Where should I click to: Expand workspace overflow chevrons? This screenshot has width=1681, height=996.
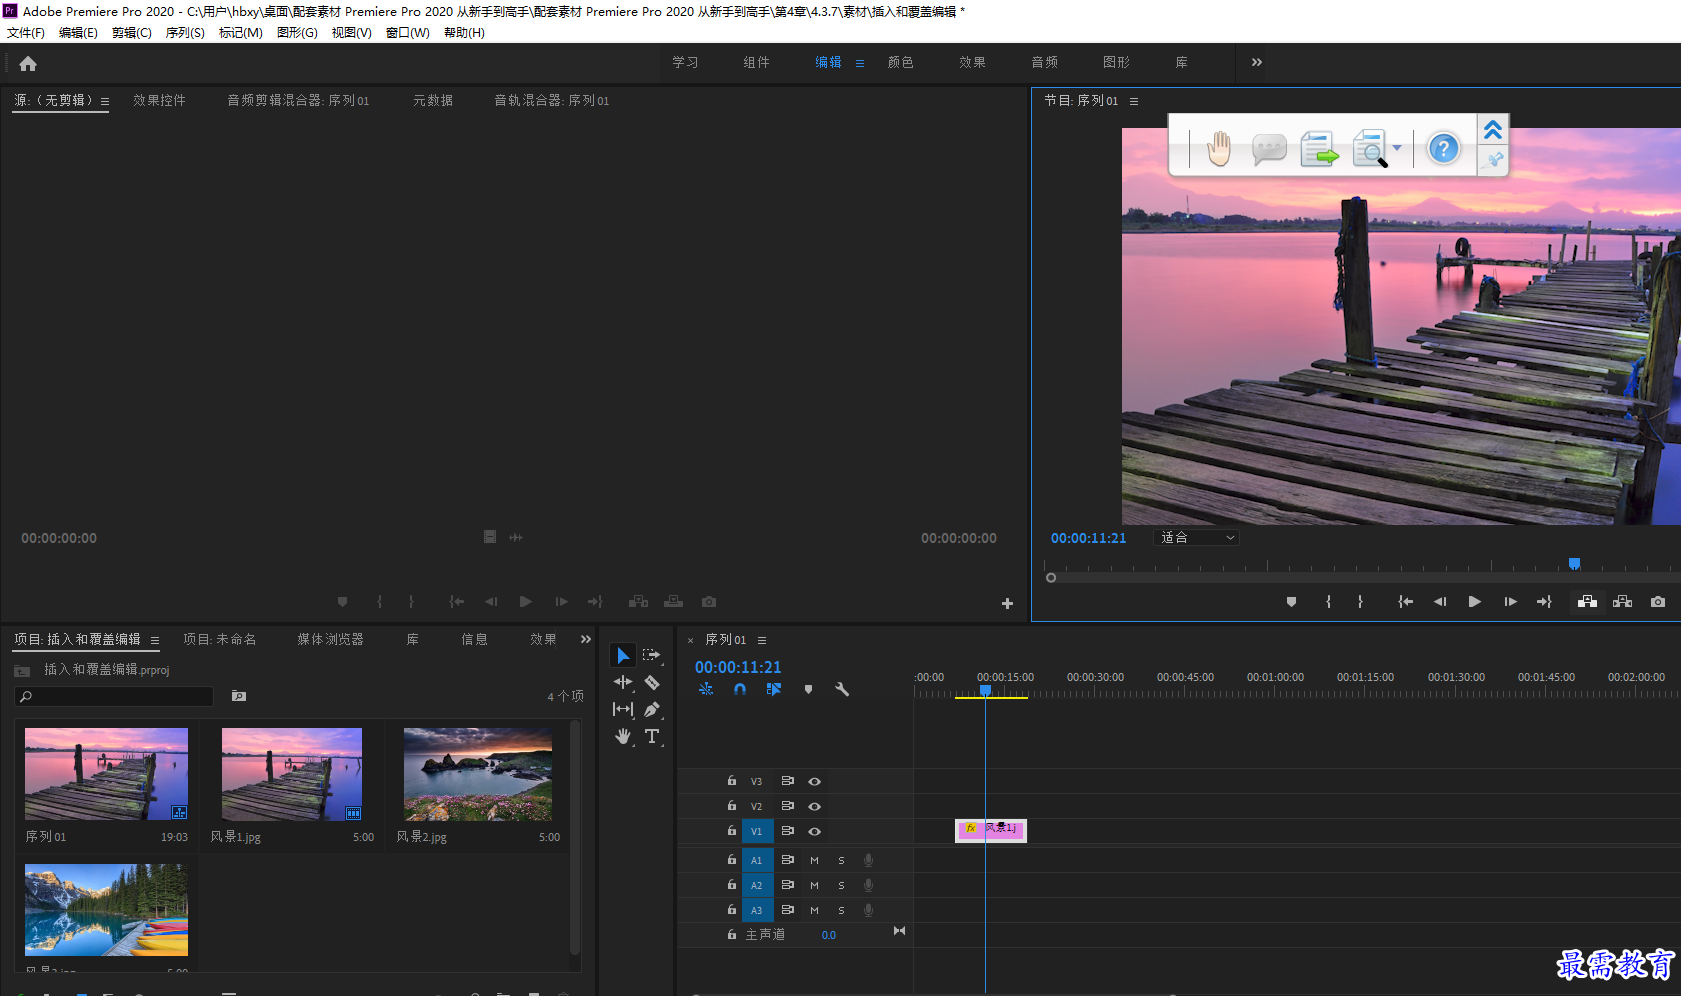[1256, 62]
